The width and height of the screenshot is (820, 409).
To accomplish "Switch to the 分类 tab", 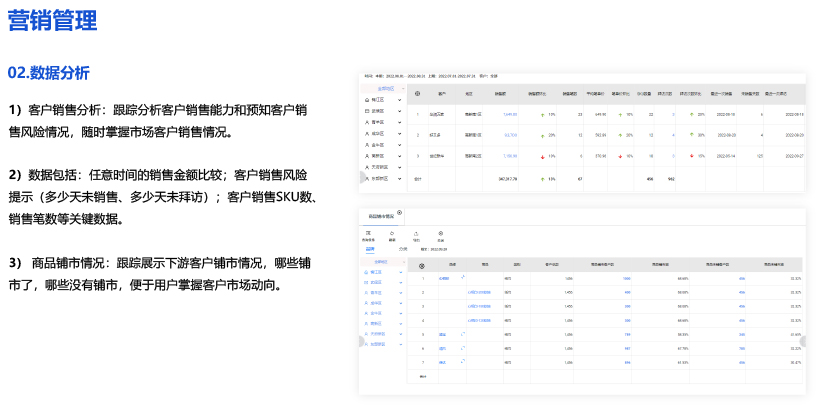I will tap(402, 247).
